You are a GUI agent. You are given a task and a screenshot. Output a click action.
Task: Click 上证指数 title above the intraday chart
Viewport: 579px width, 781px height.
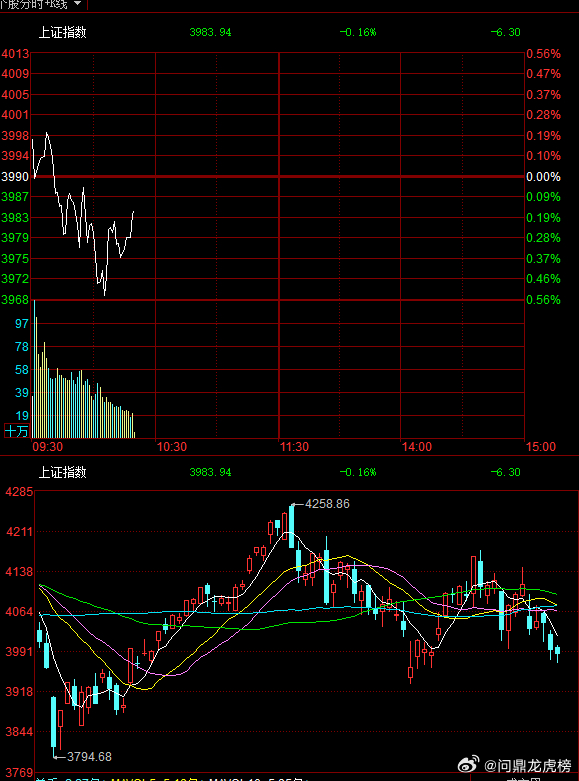pos(63,32)
